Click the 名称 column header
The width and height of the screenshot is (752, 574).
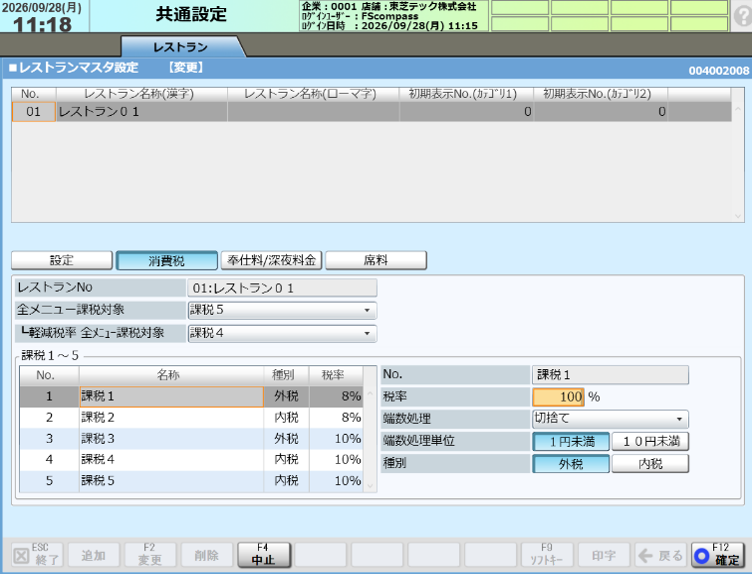(x=171, y=375)
